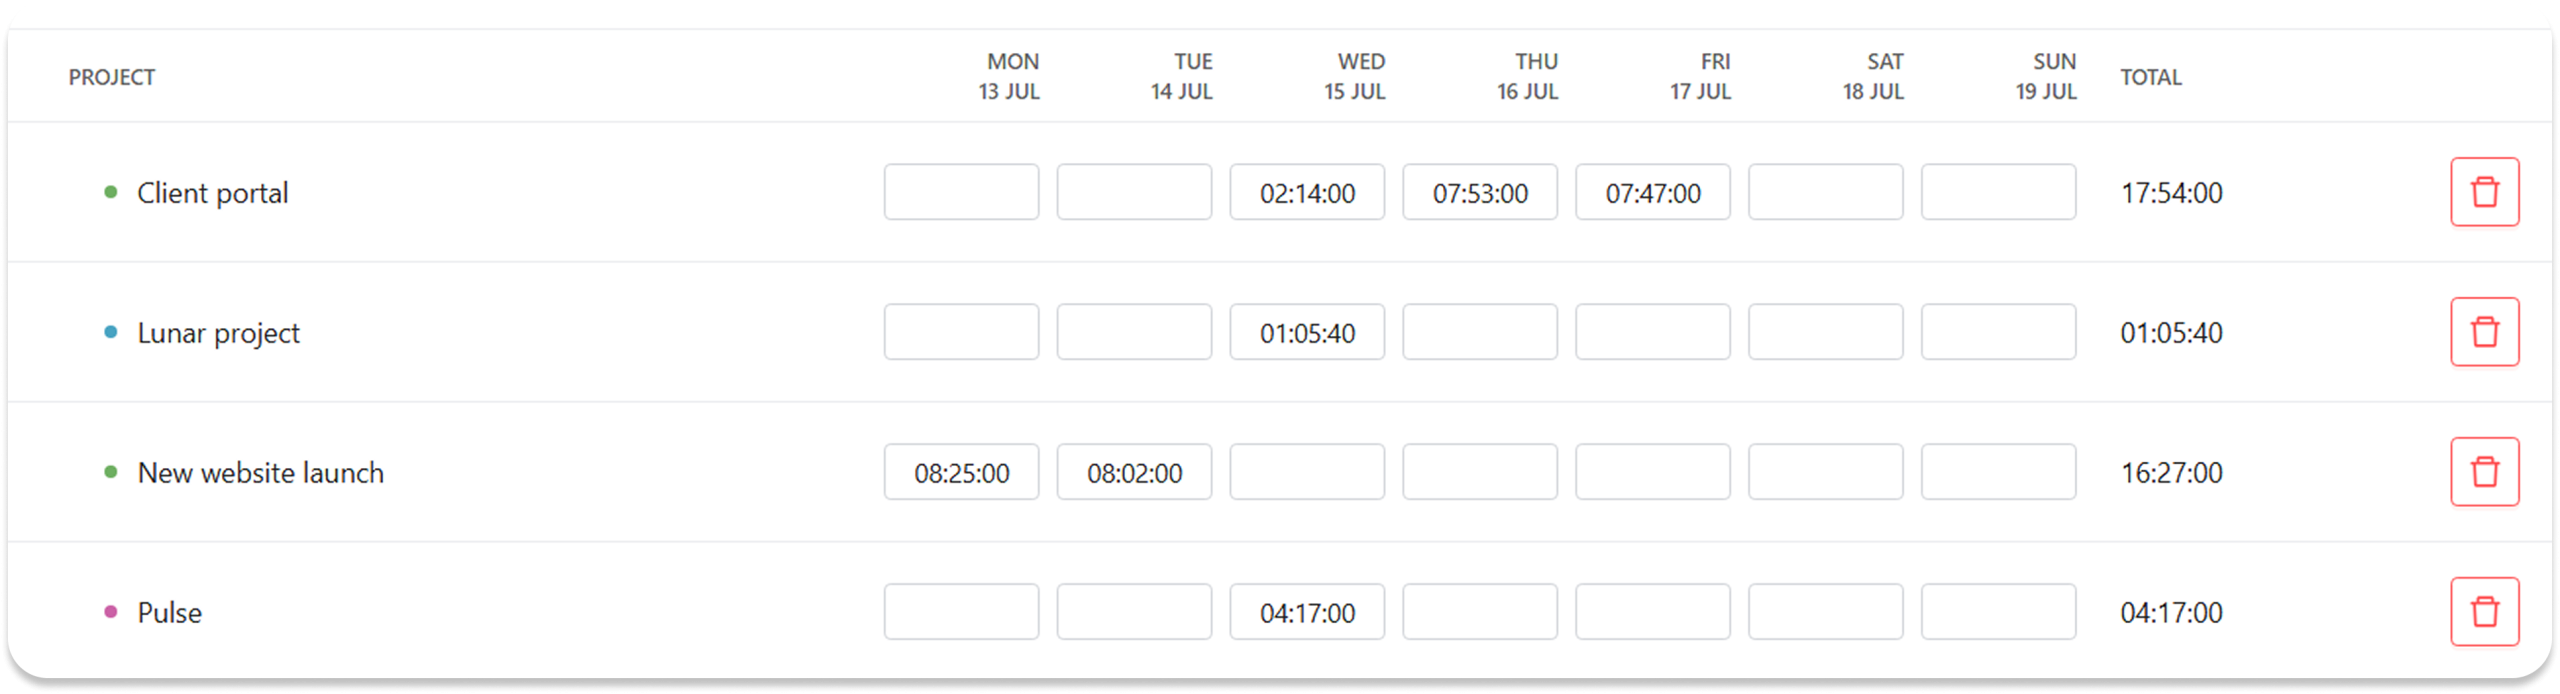Delete the Client portal row

[x=2484, y=192]
